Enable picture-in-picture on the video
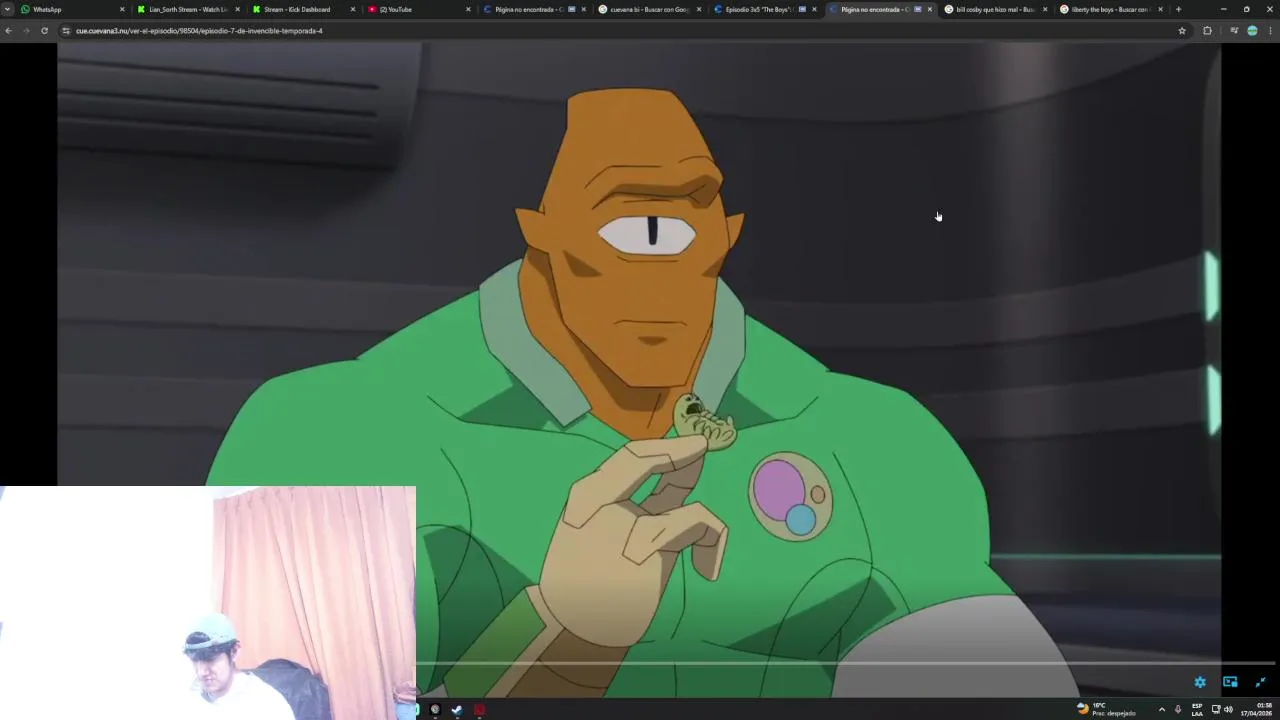Image resolution: width=1280 pixels, height=720 pixels. tap(1230, 682)
